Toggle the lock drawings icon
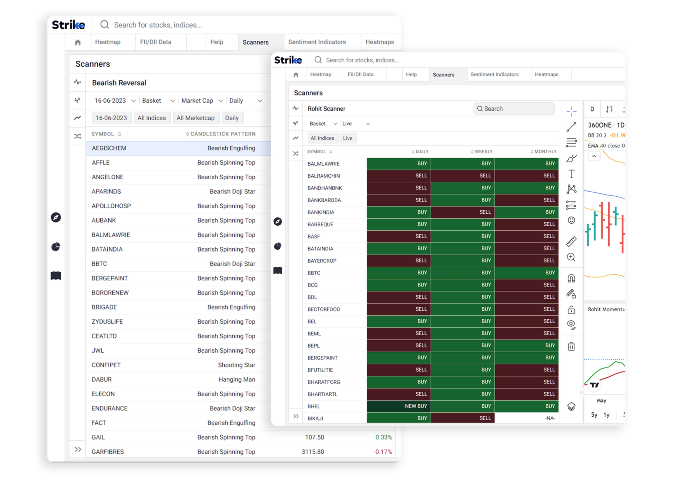Viewport: 674px width, 500px height. (x=571, y=309)
